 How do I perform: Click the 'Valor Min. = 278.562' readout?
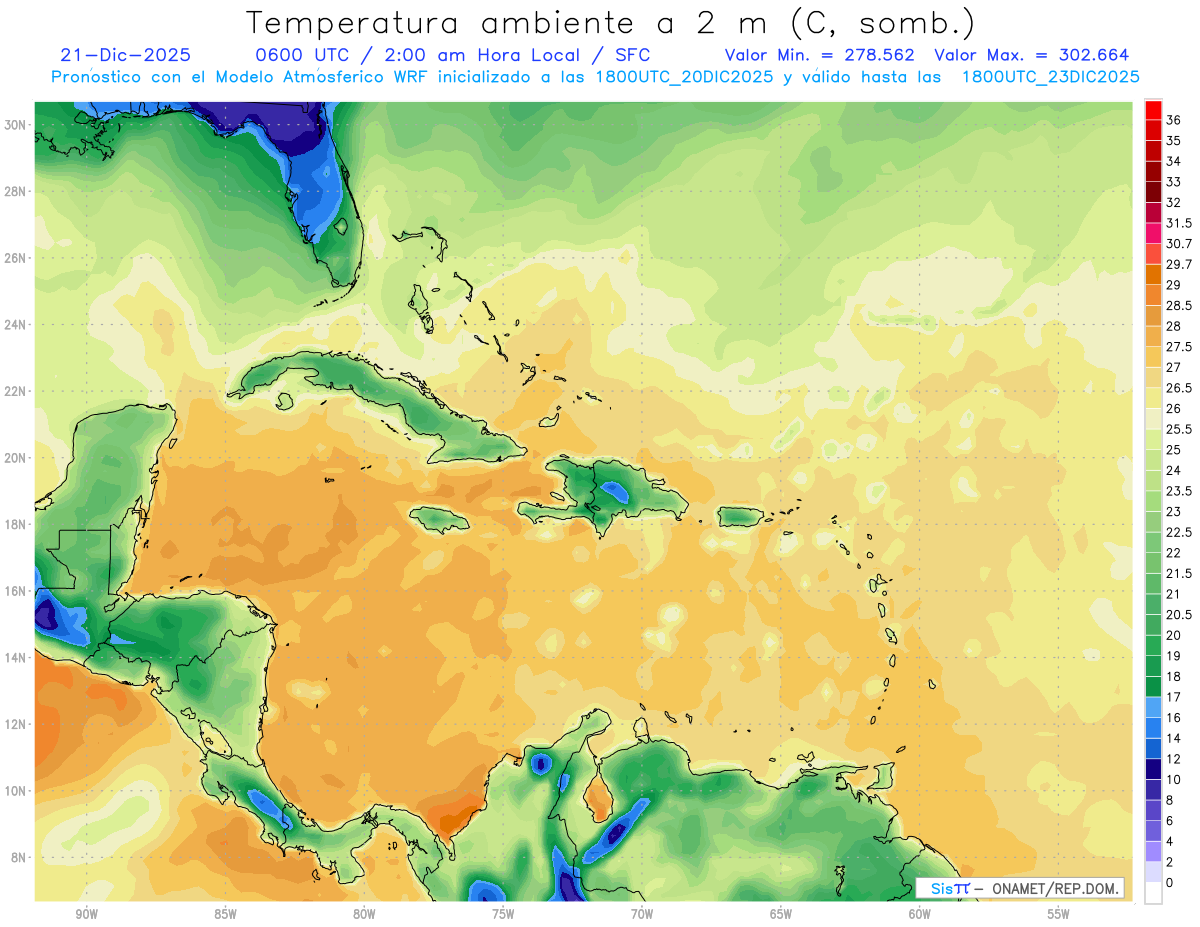click(820, 55)
